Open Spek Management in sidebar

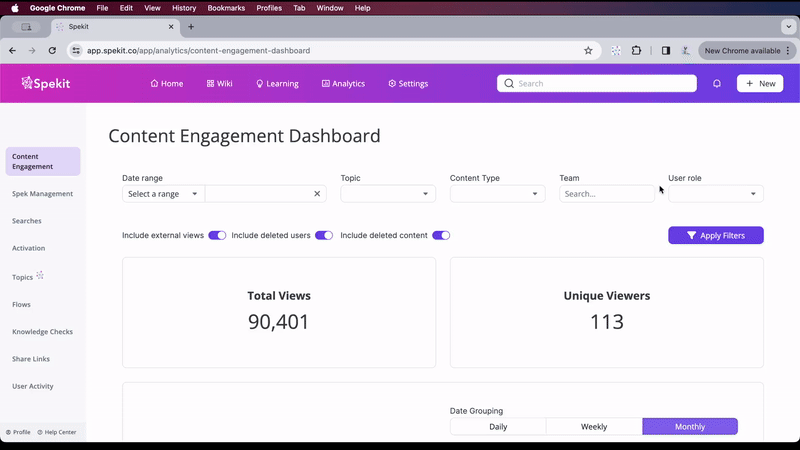click(x=42, y=194)
